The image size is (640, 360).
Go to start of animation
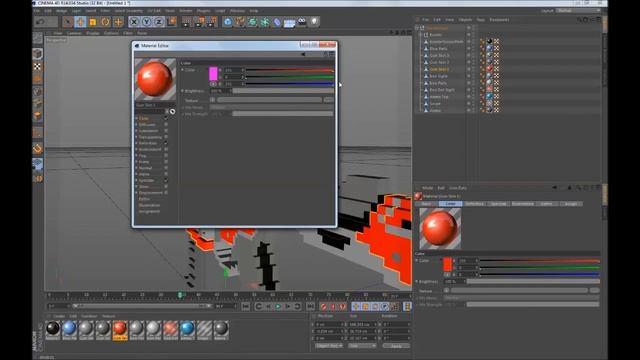(245, 306)
